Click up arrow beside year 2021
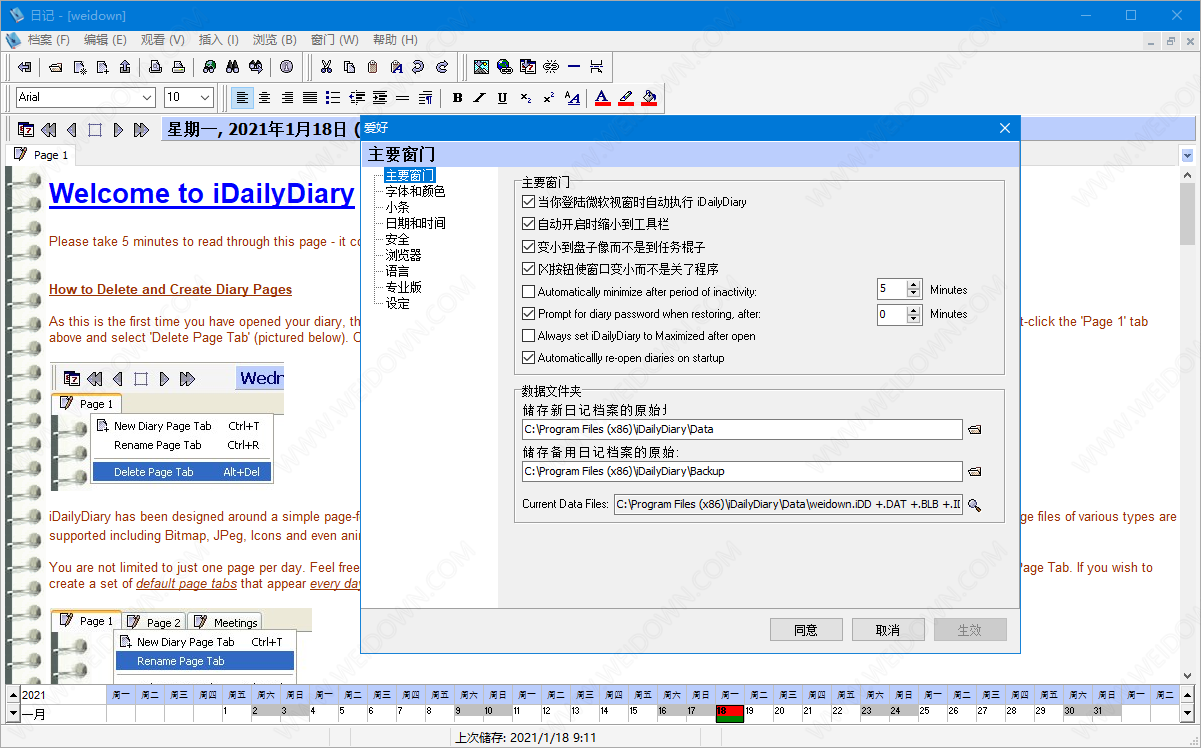The height and width of the screenshot is (748, 1201). tap(13, 694)
